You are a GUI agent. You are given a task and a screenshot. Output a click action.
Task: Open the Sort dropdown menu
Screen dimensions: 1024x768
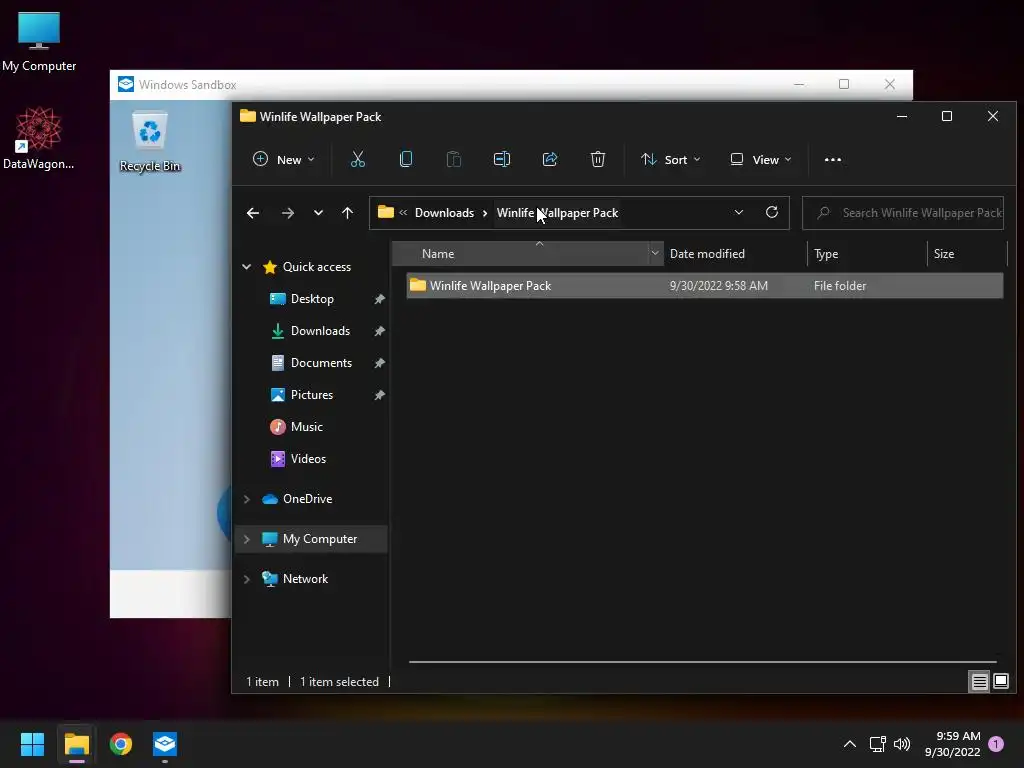[671, 159]
